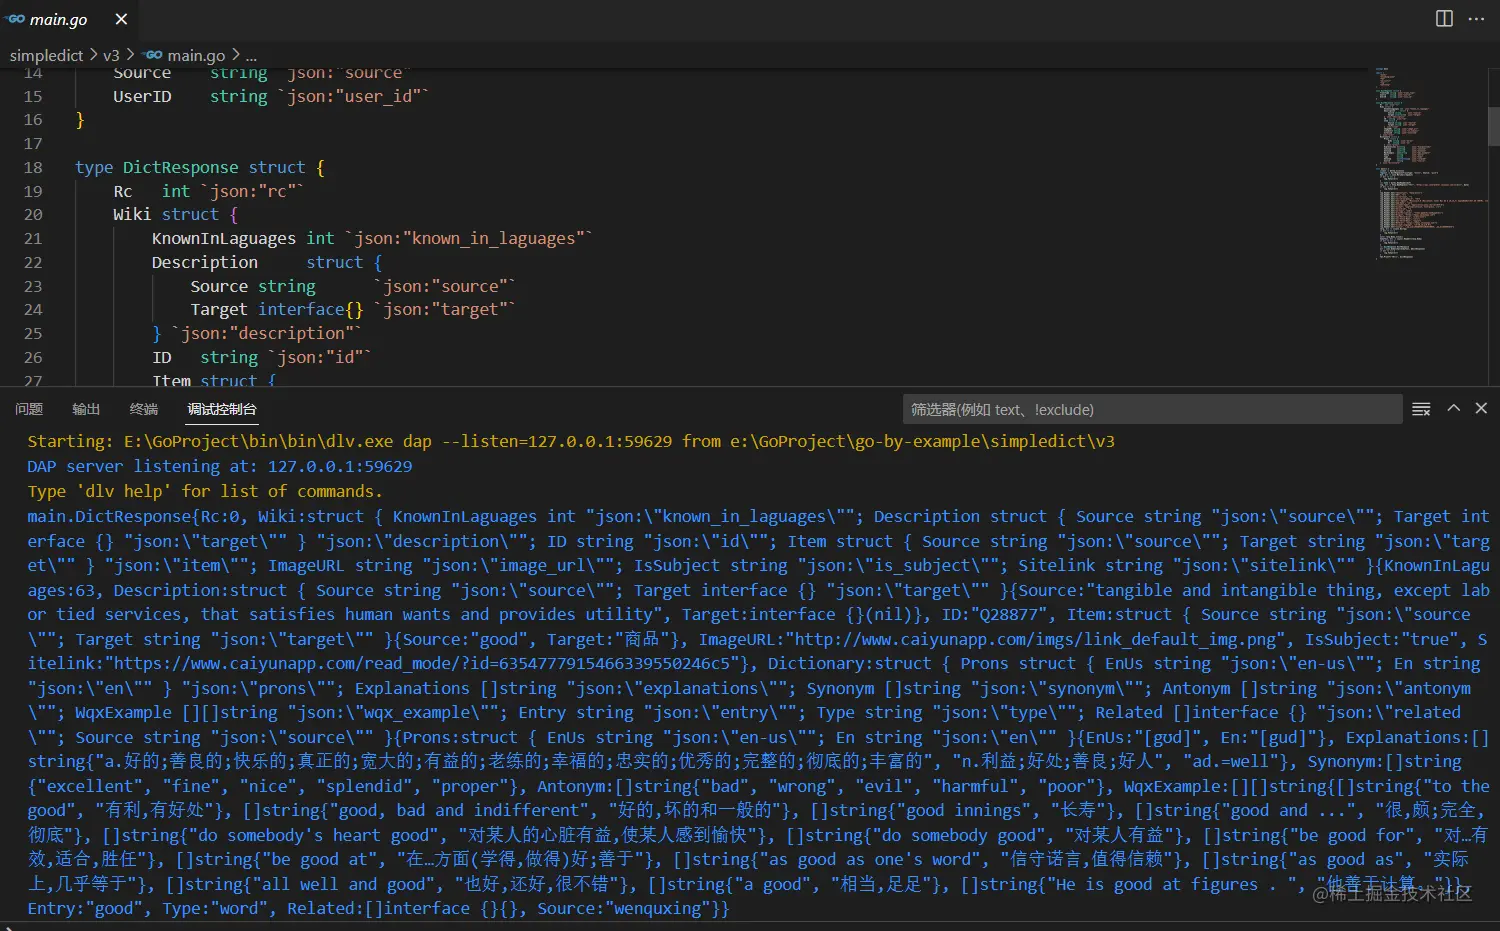Click the `json:"id"` tag on line 26
Viewport: 1500px width, 931px height.
[320, 357]
